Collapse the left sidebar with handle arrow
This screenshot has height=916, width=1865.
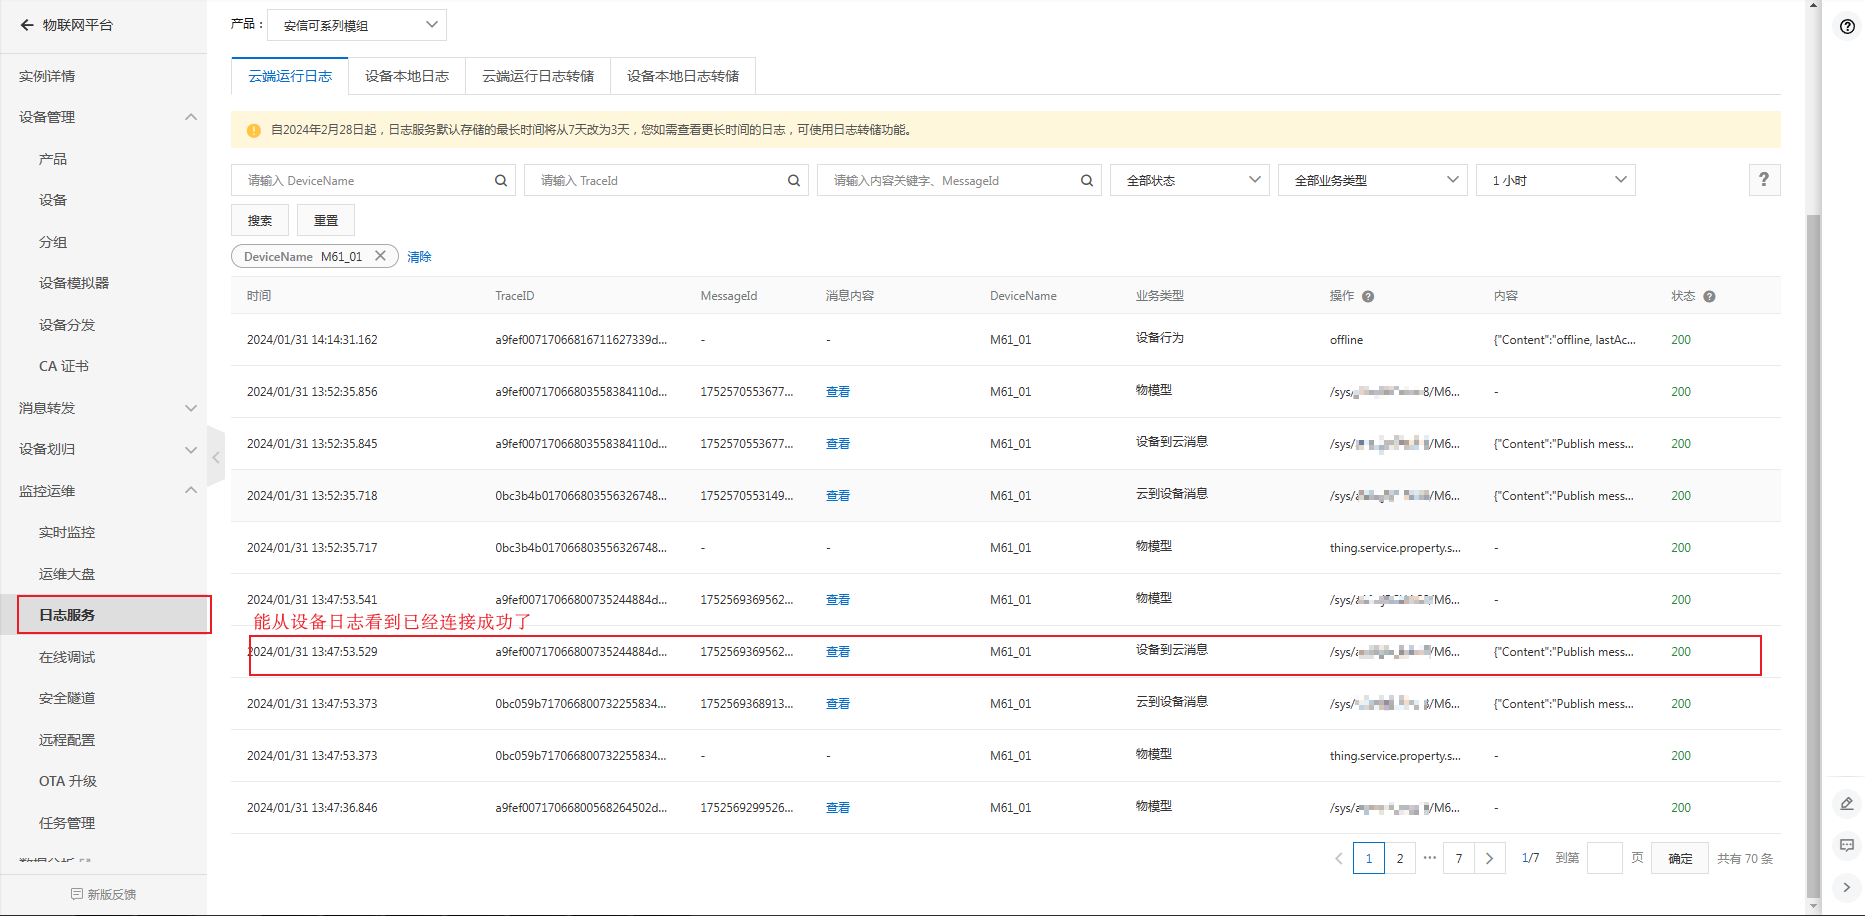point(216,457)
